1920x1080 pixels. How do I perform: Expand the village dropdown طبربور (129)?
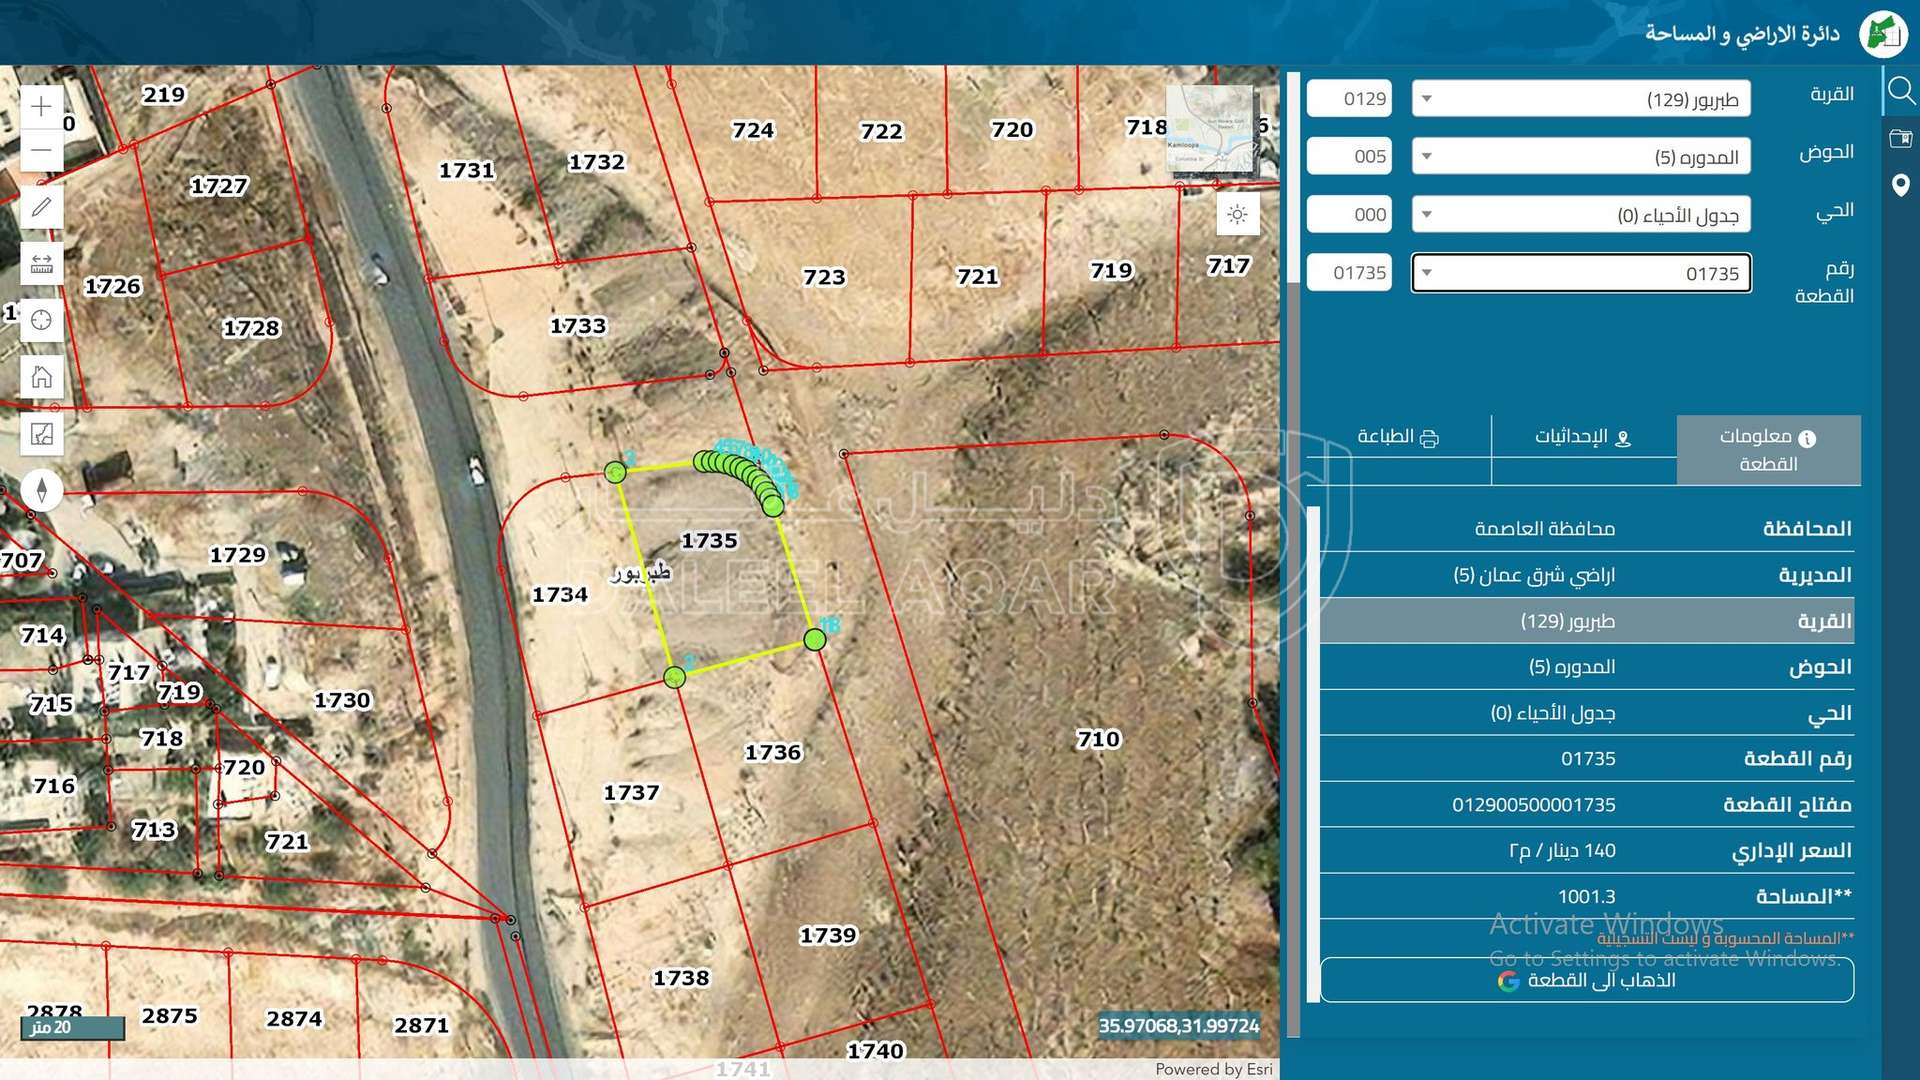pyautogui.click(x=1580, y=99)
